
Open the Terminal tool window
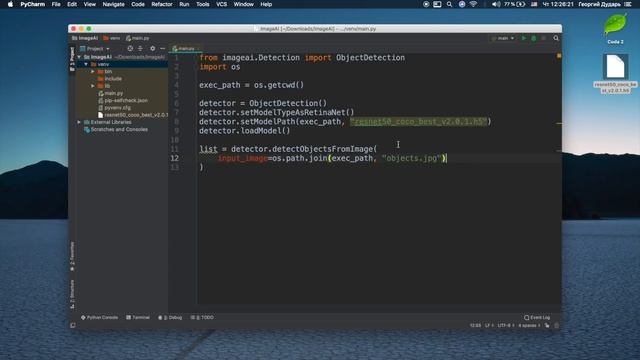click(x=138, y=317)
